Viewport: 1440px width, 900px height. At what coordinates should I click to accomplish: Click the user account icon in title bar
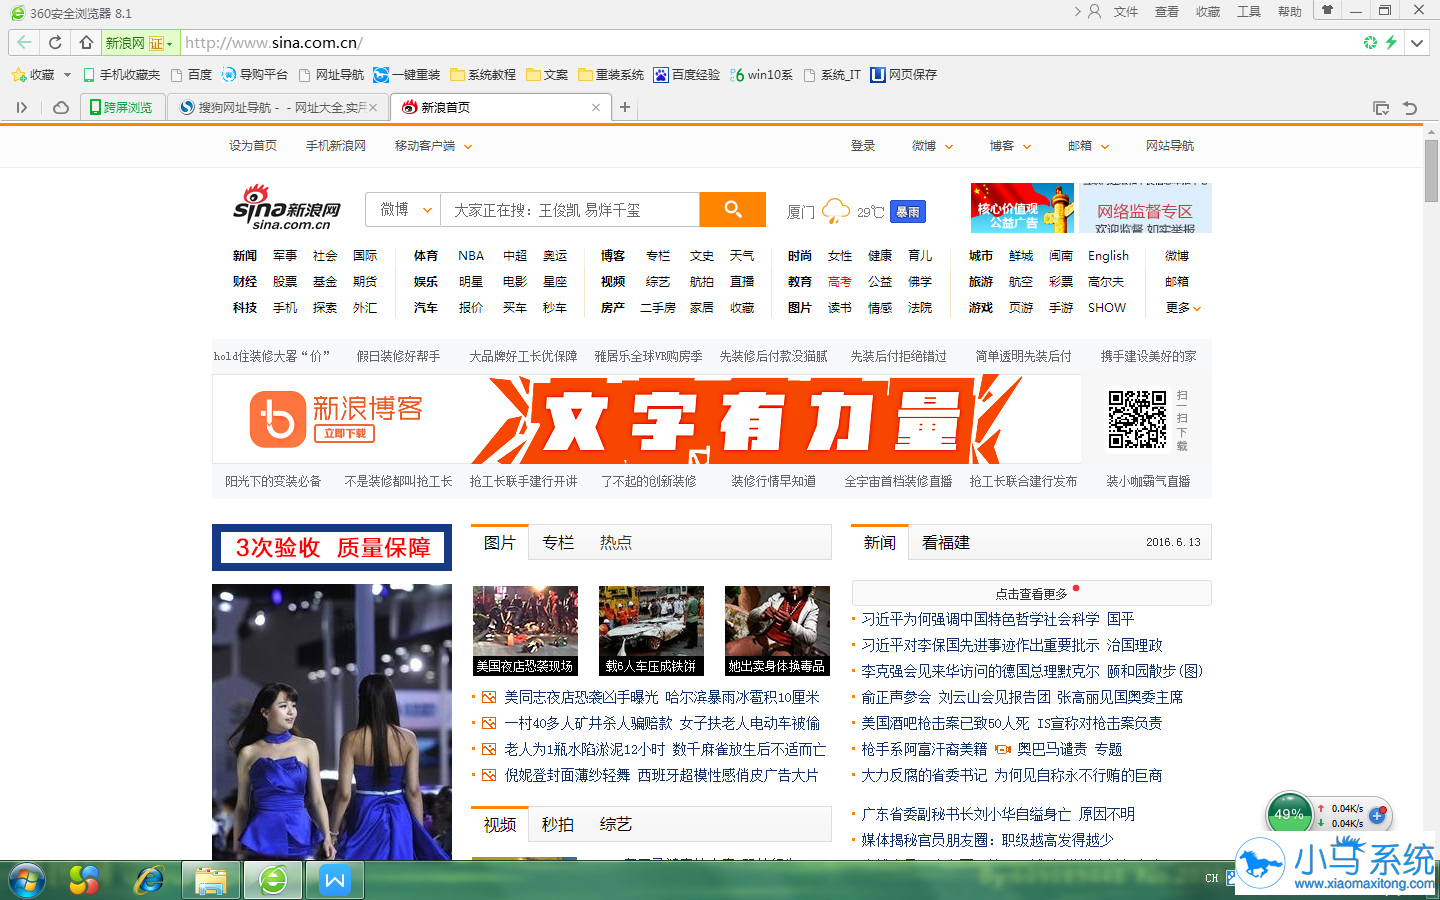[1094, 12]
